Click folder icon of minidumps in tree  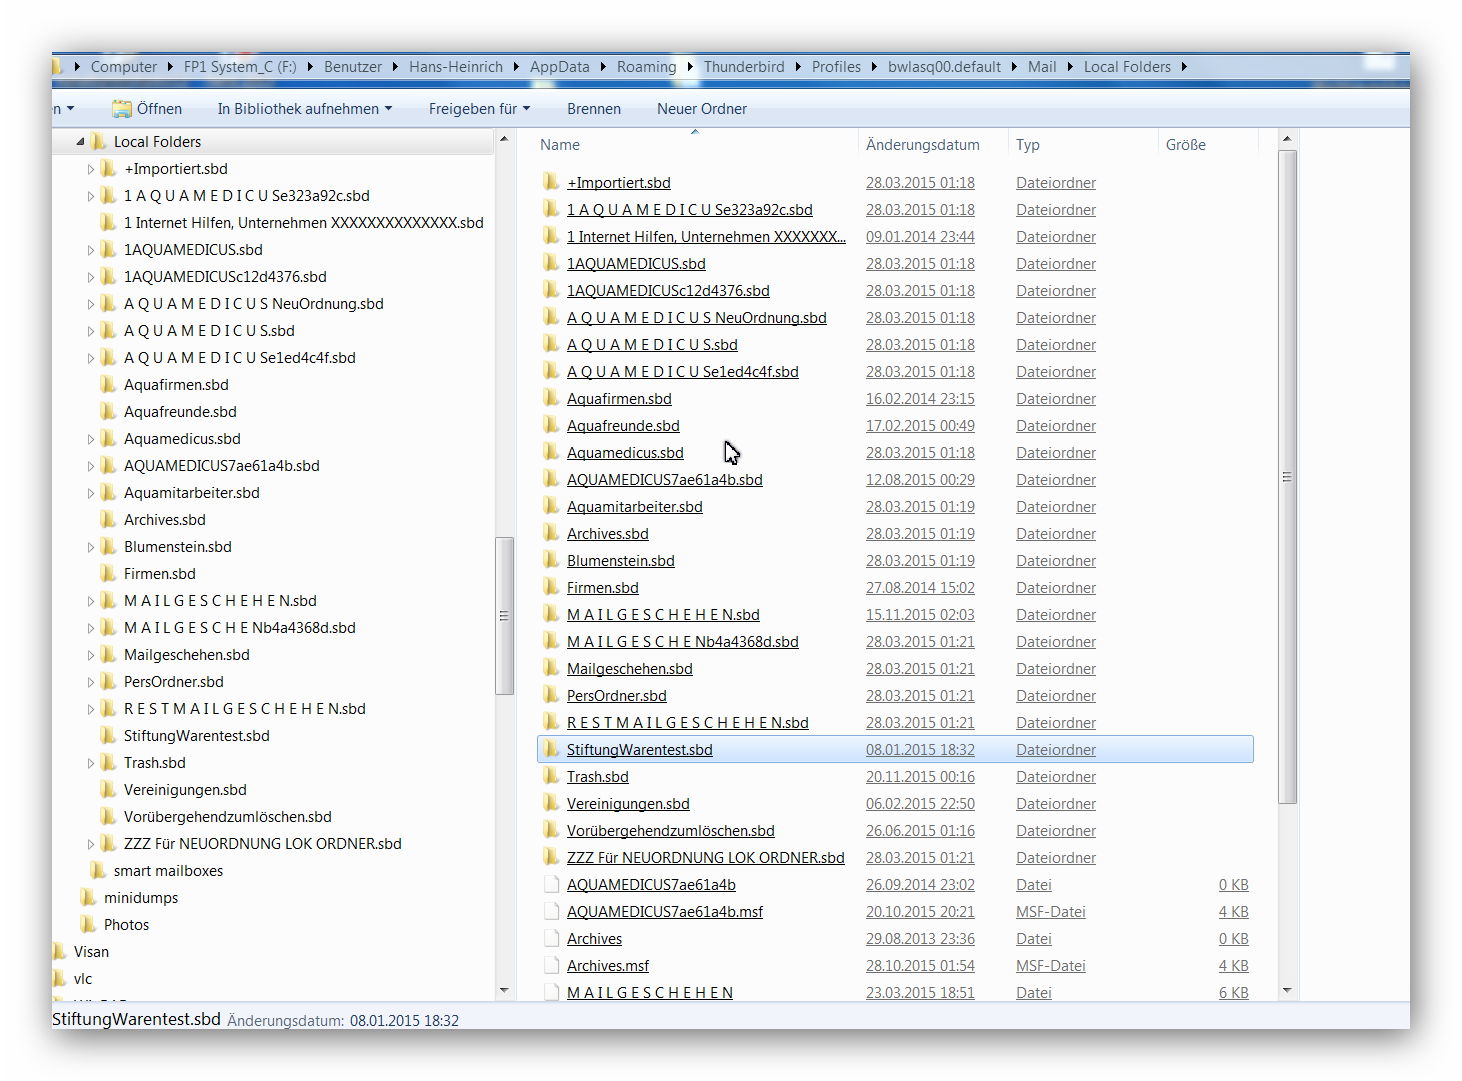tap(88, 897)
